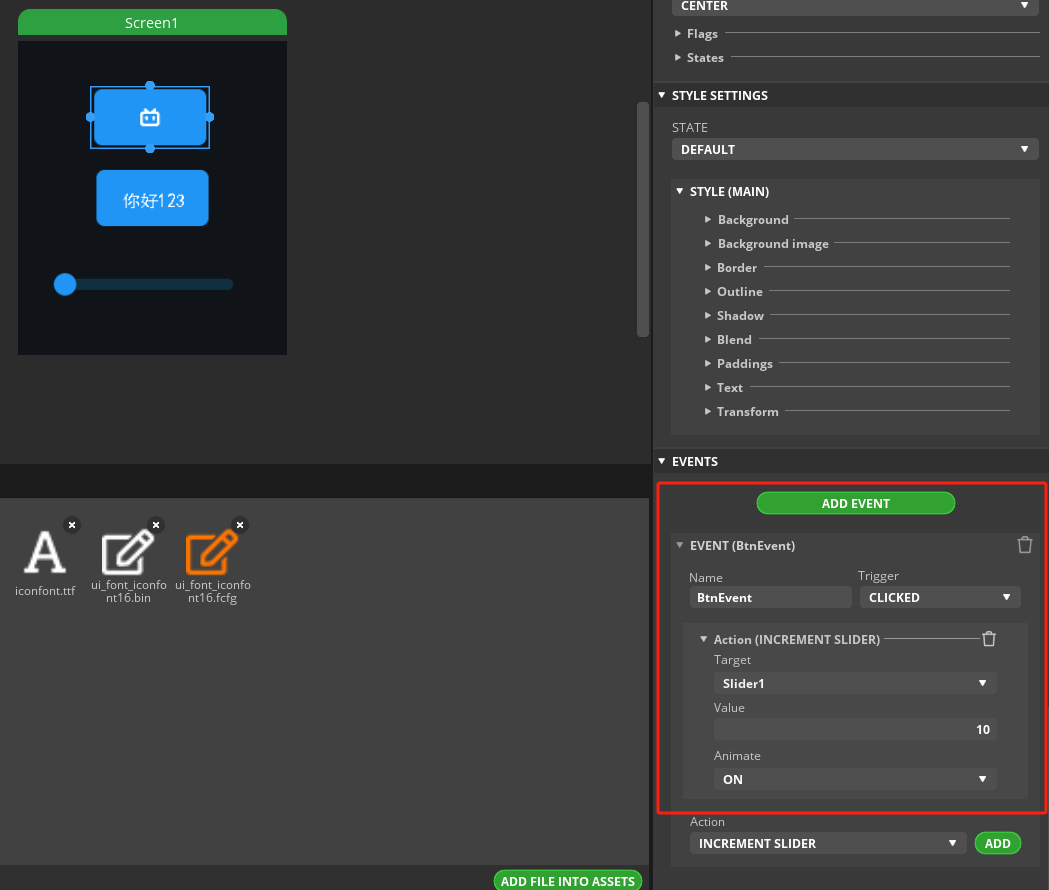Remove ui_font_iconfont16.fcfg asset with its X

(x=239, y=524)
